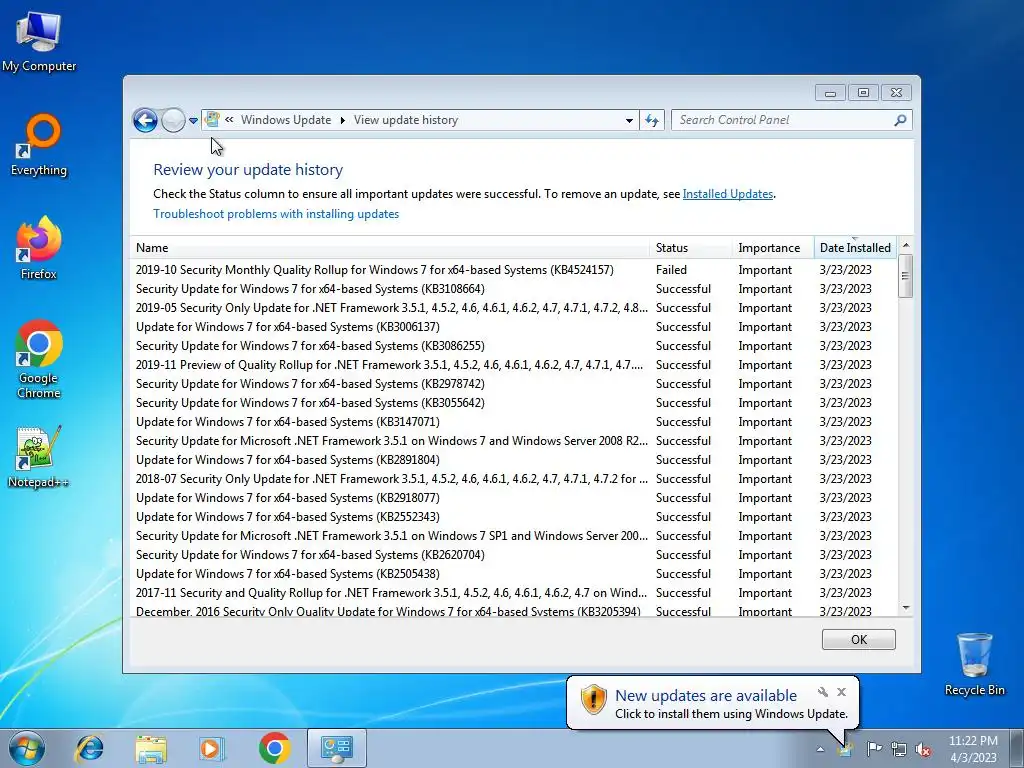Open the Action Center flag icon
1024x768 pixels.
pos(874,749)
